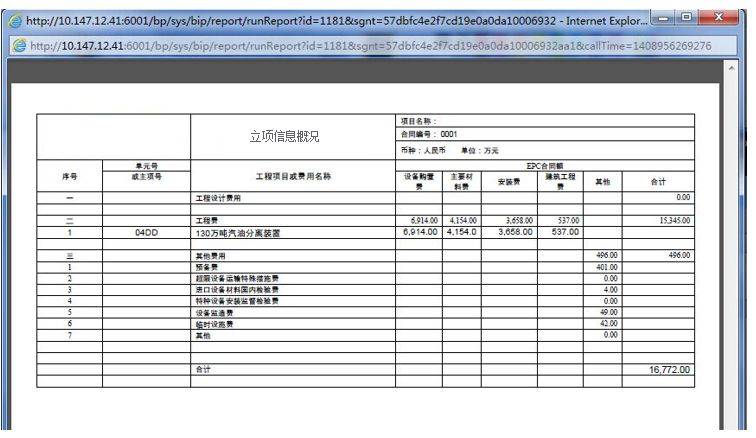Click the 130万吨汽油分离装置 row name
Screen dimensions: 756x438
(x=238, y=233)
